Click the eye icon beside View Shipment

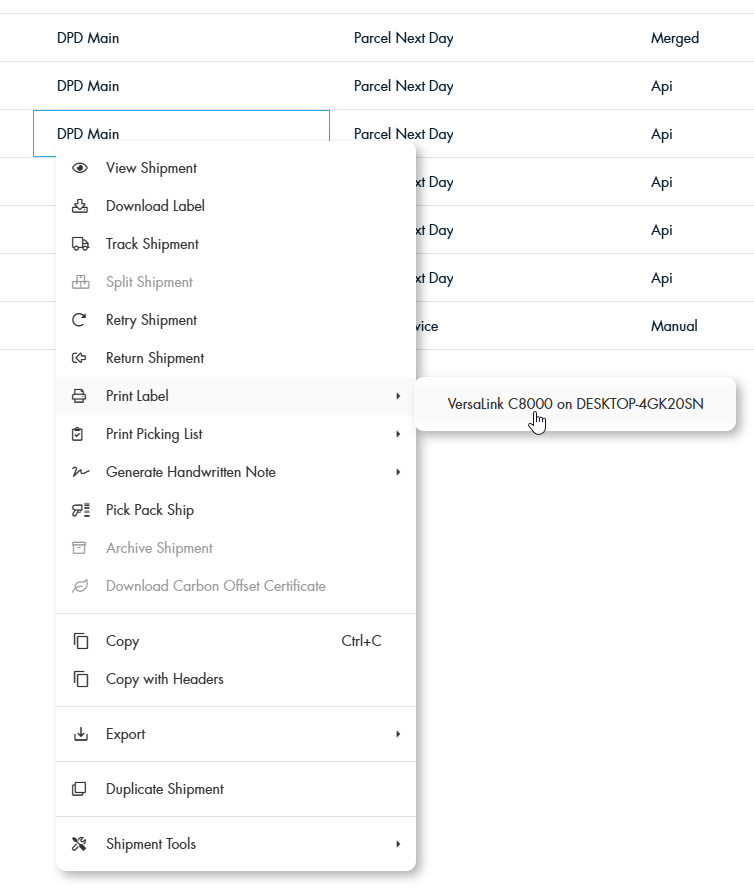(80, 168)
